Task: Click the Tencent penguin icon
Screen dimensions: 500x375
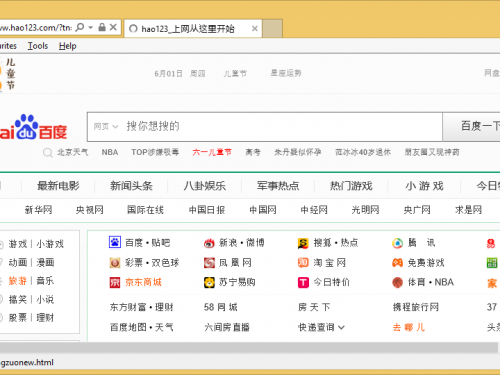Action: [397, 243]
